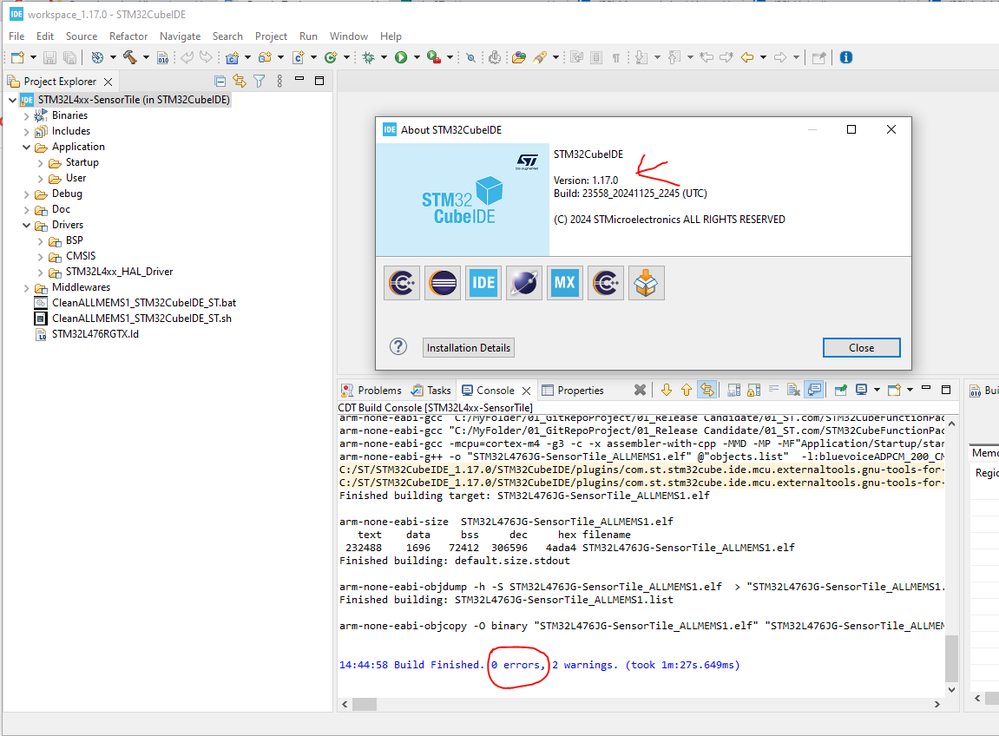Click the Open Element folder icon in toolbar

(519, 57)
